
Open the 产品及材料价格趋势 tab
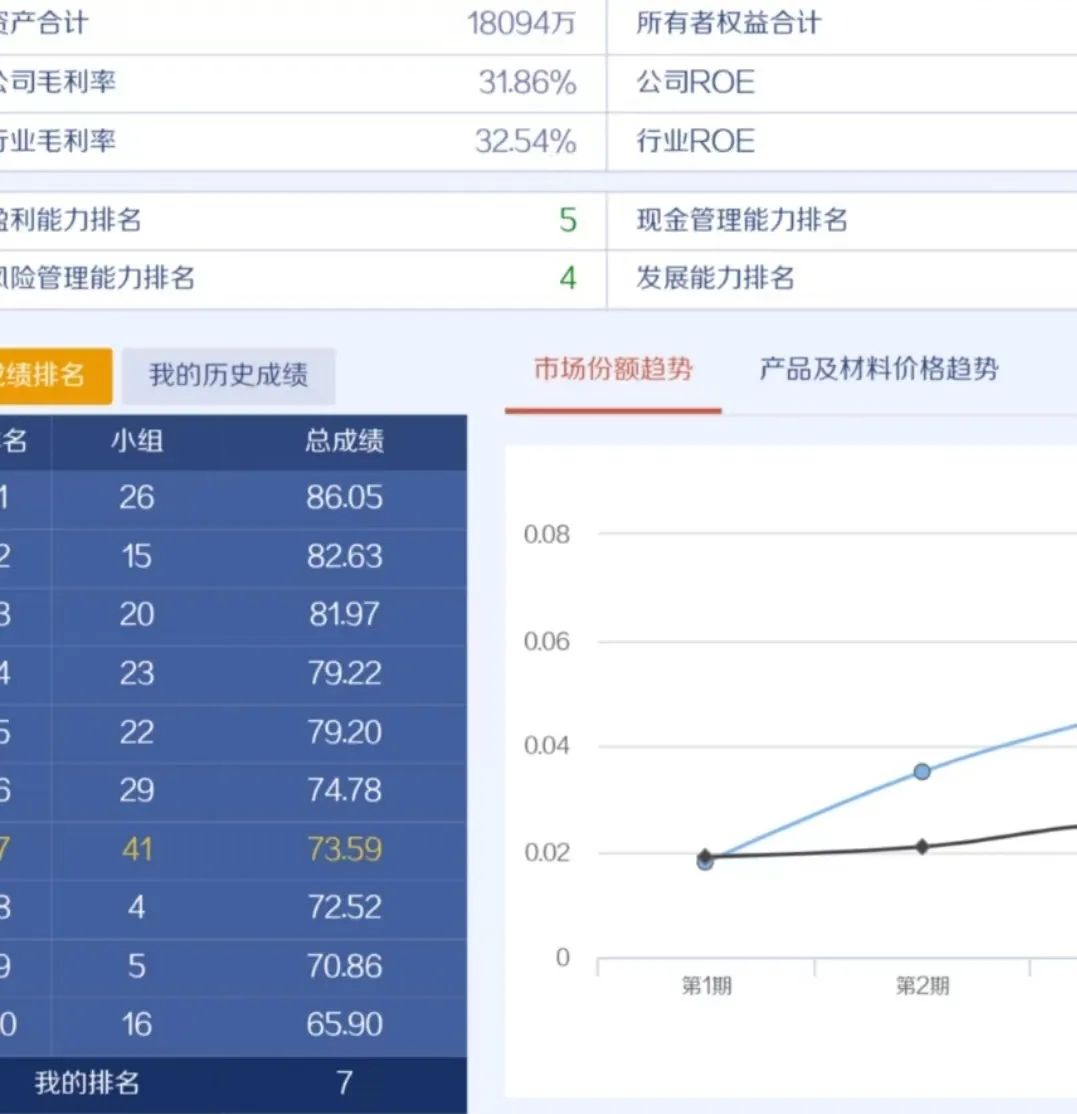[878, 370]
